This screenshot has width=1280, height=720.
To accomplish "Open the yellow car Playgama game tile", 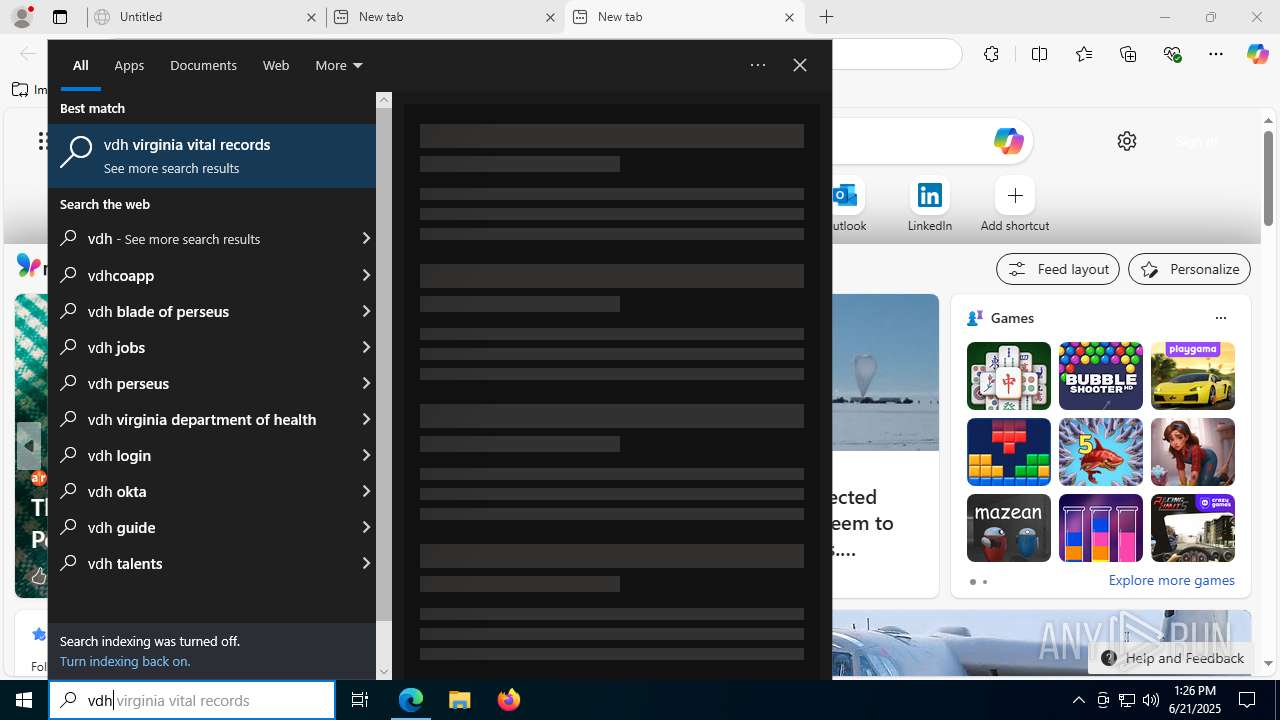I will pos(1192,376).
